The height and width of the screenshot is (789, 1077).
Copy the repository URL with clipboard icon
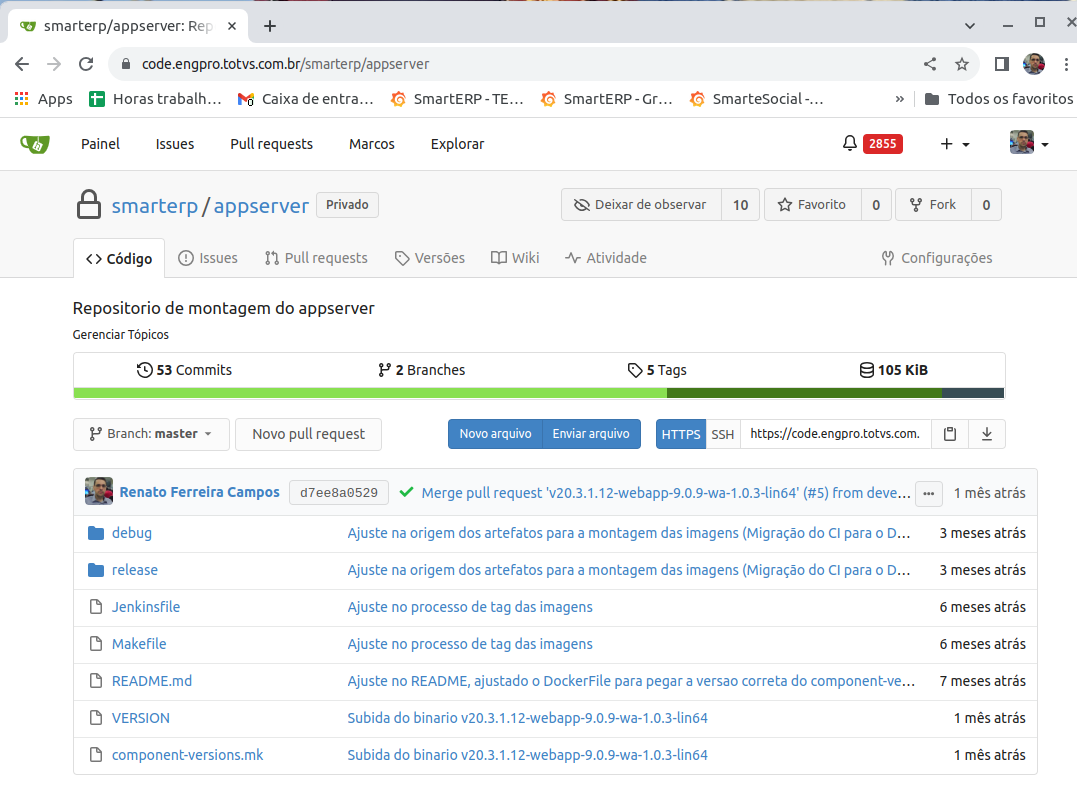950,434
